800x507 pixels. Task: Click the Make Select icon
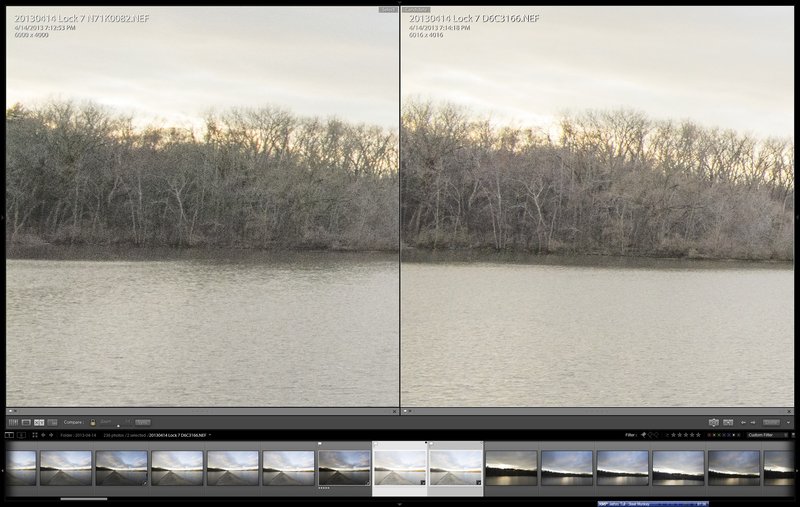coord(728,422)
